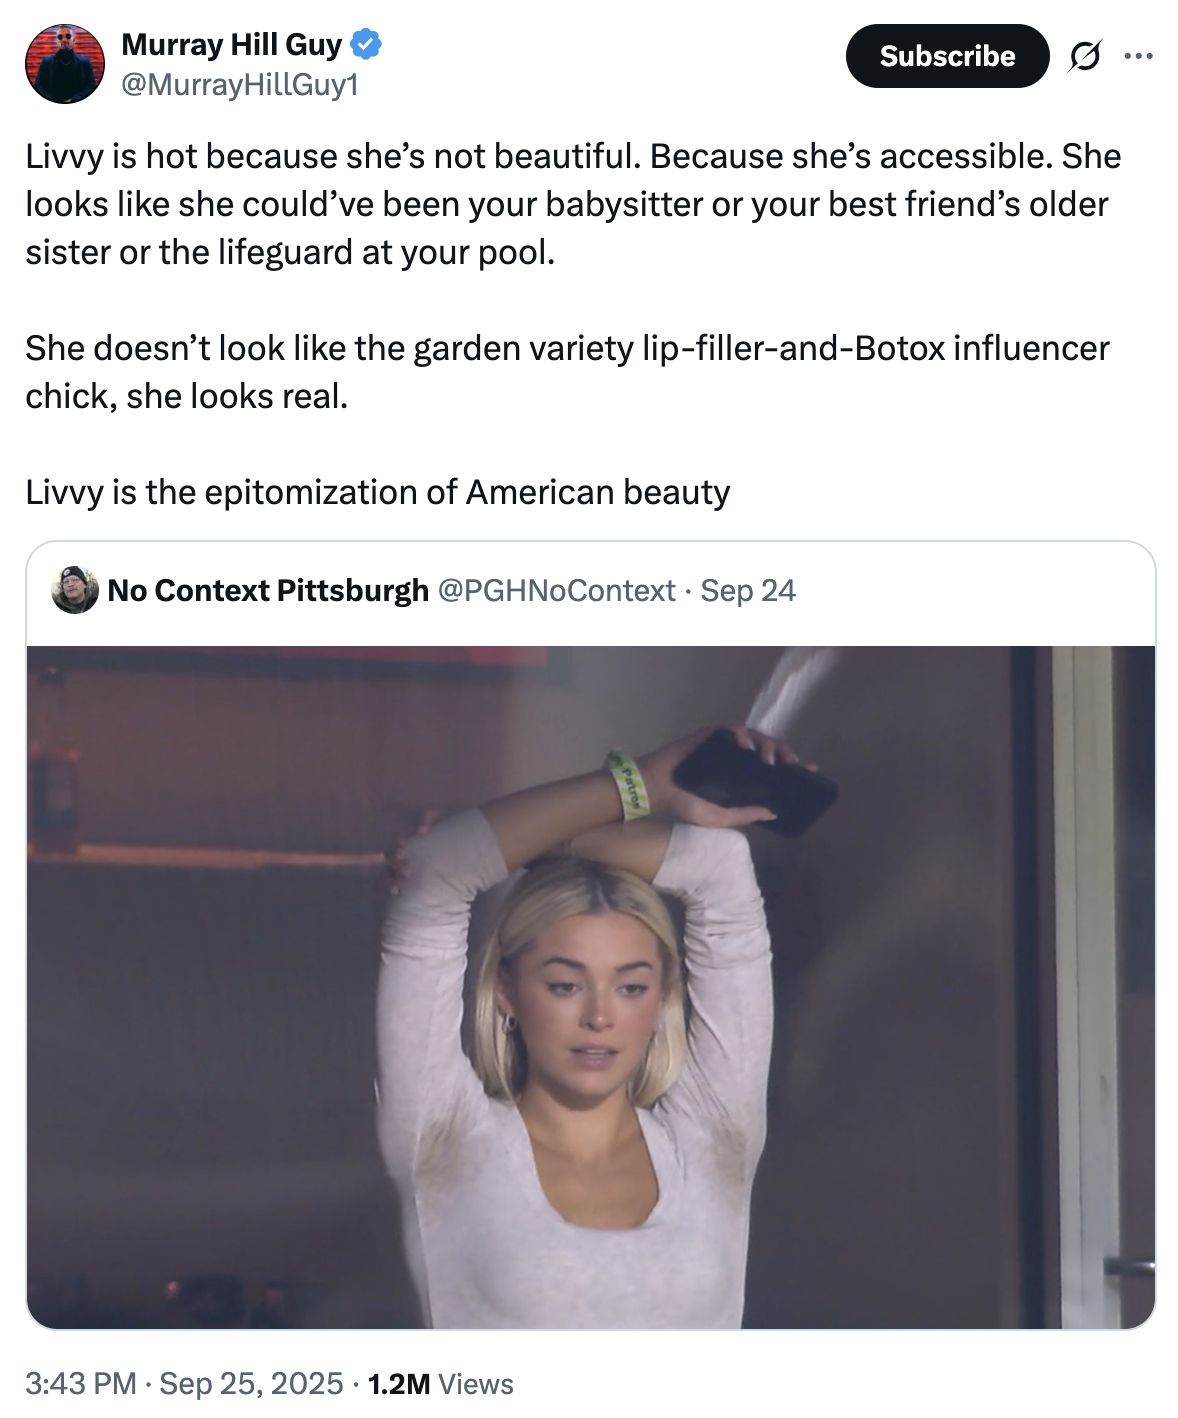Viewport: 1178px width, 1418px height.
Task: Click the 3:43 PM timestamp
Action: [x=80, y=1384]
